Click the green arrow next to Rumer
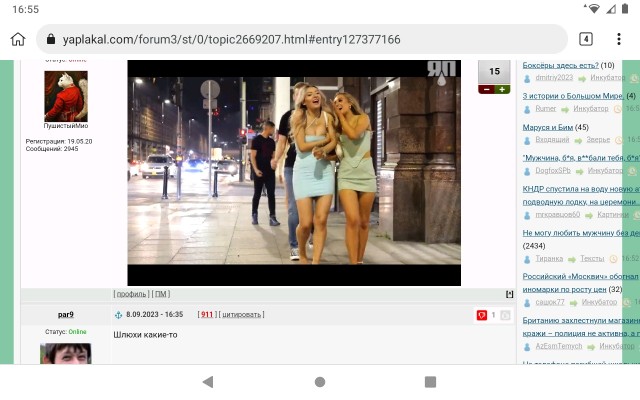This screenshot has width=640, height=400. coord(565,109)
